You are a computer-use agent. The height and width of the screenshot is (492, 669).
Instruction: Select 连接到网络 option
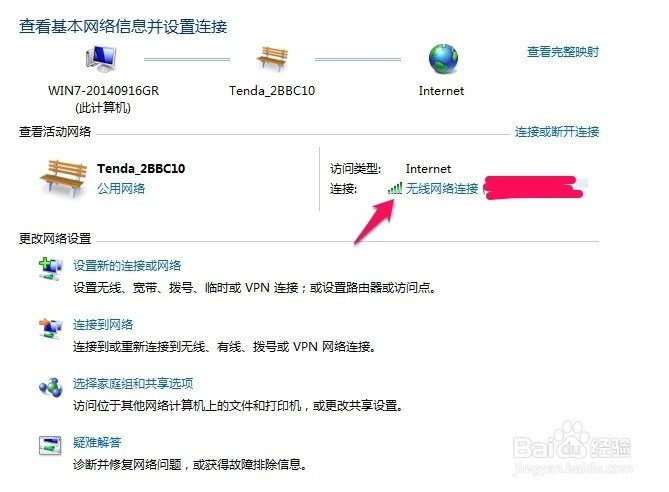103,324
